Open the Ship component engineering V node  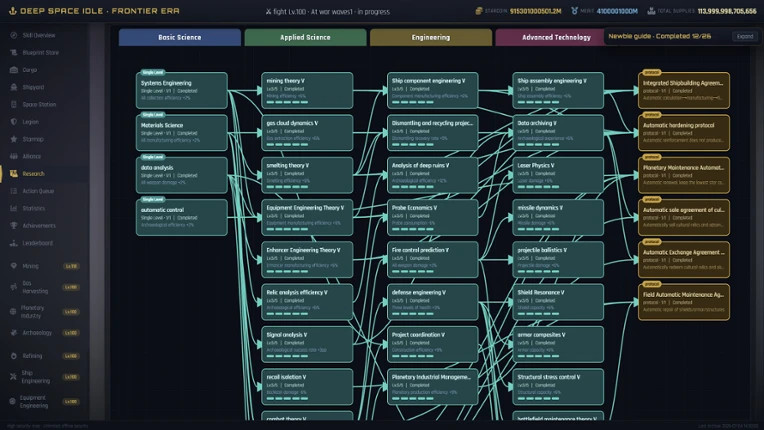[x=433, y=90]
